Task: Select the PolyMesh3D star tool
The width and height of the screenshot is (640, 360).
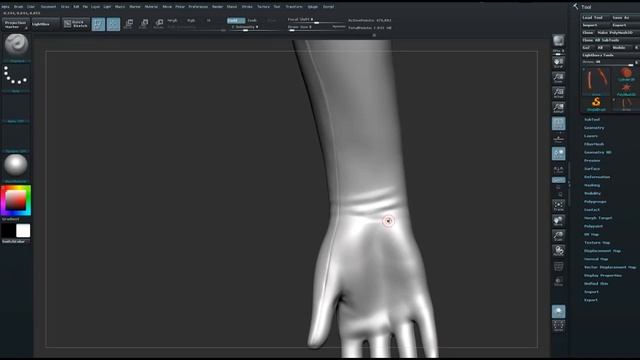Action: pos(626,90)
